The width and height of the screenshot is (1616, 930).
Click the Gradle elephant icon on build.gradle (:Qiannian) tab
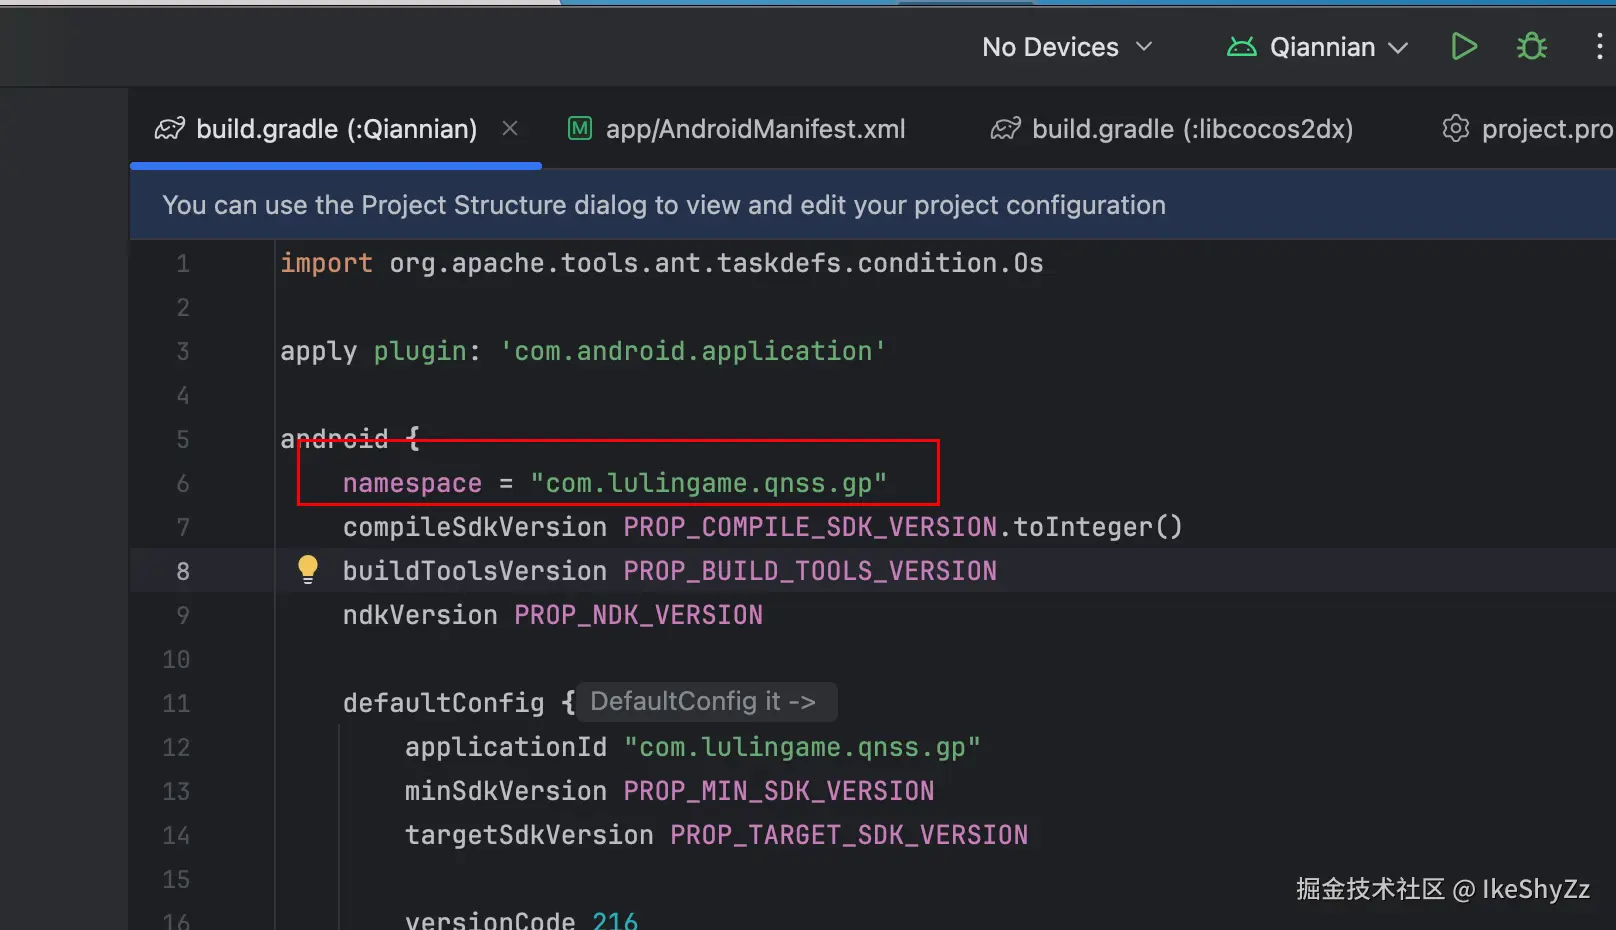170,129
